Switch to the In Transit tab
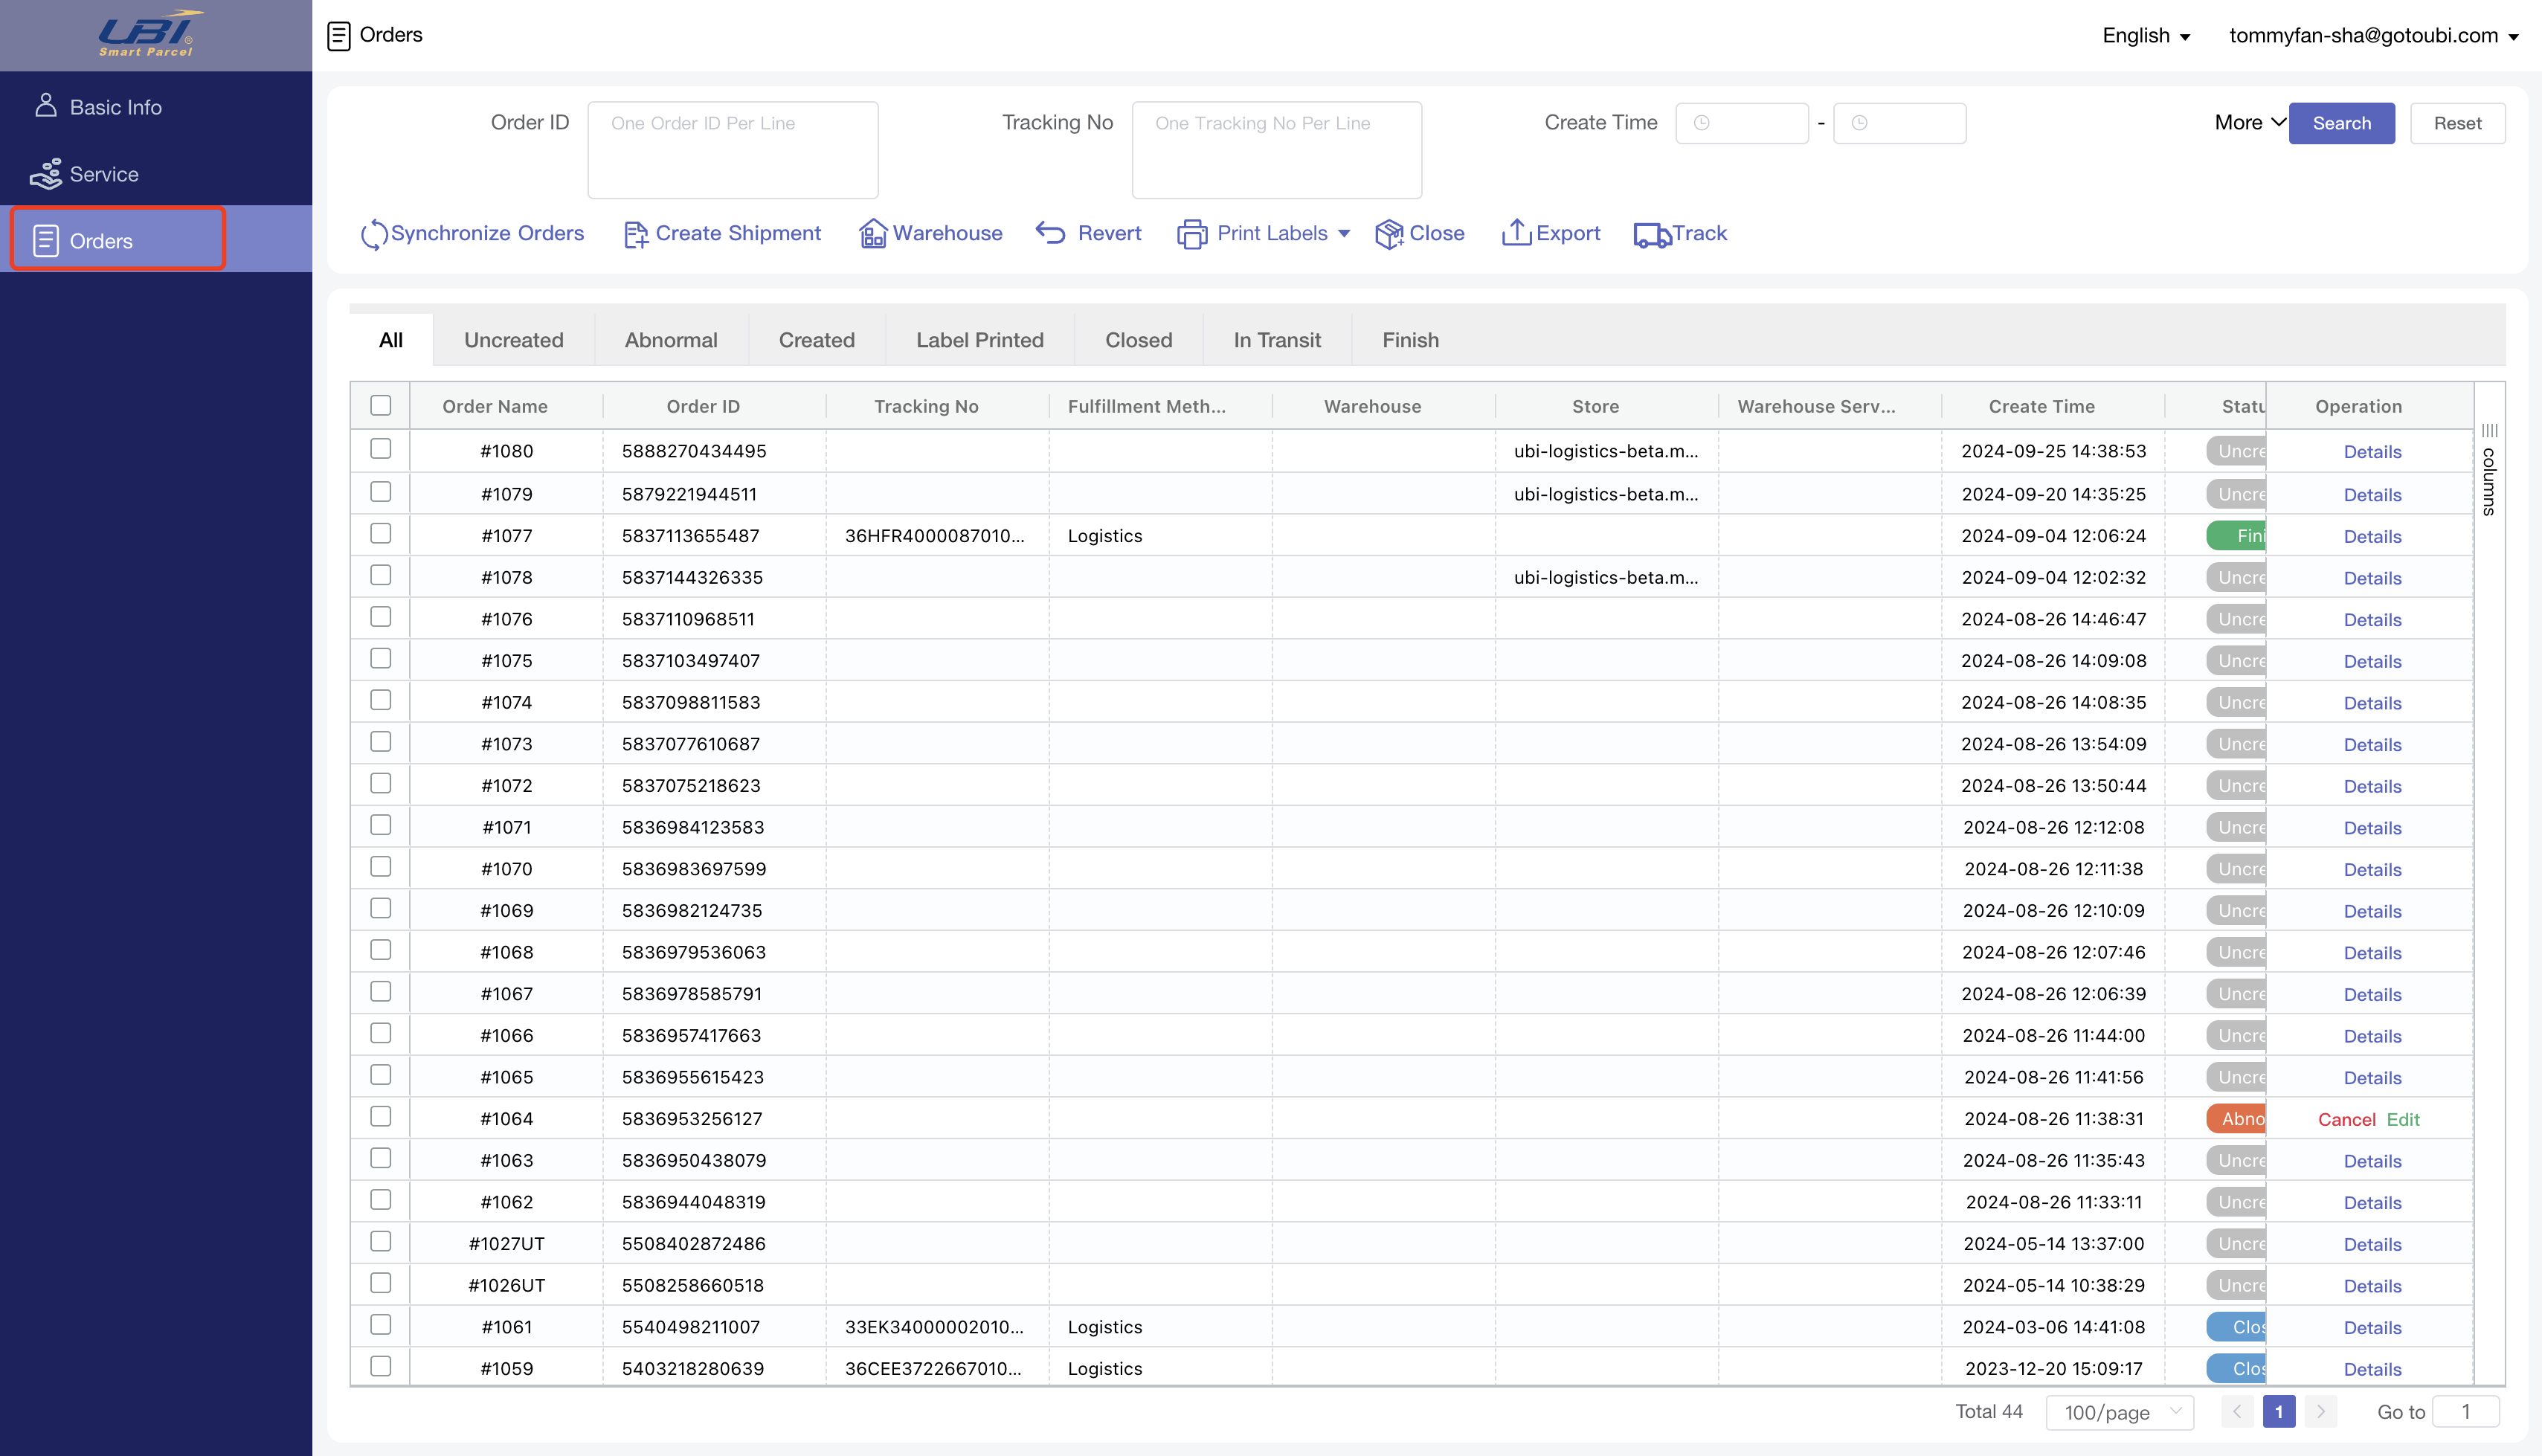This screenshot has height=1456, width=2542. [x=1277, y=340]
